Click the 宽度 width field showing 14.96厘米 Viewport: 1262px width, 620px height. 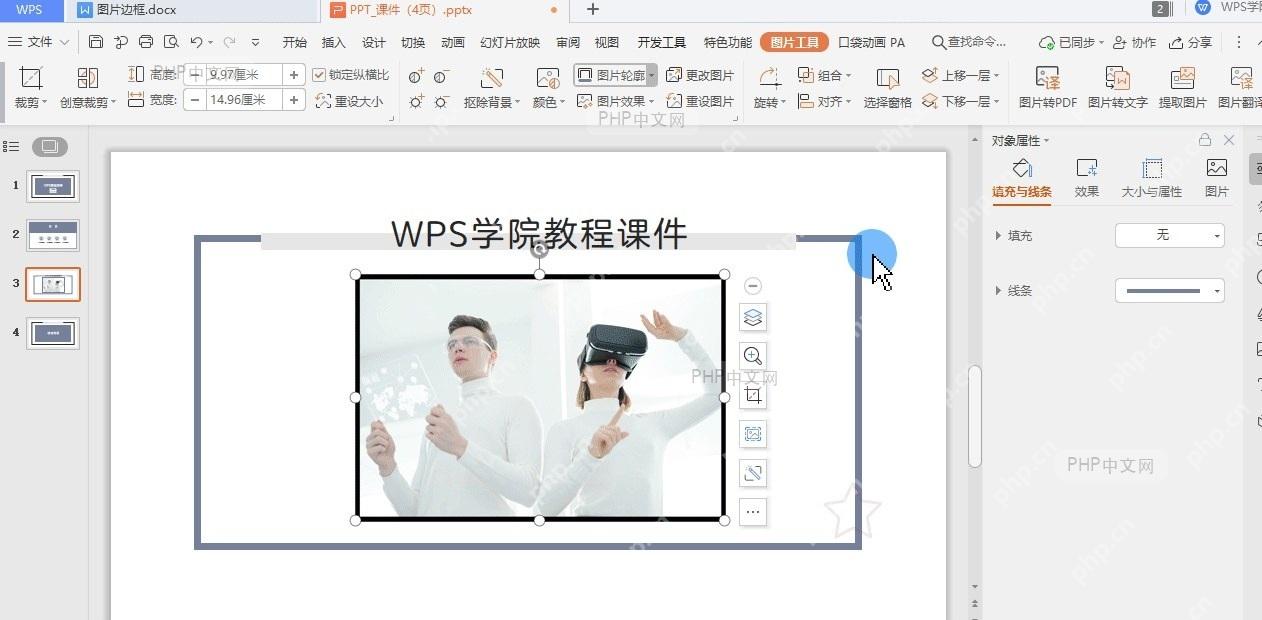(x=244, y=100)
